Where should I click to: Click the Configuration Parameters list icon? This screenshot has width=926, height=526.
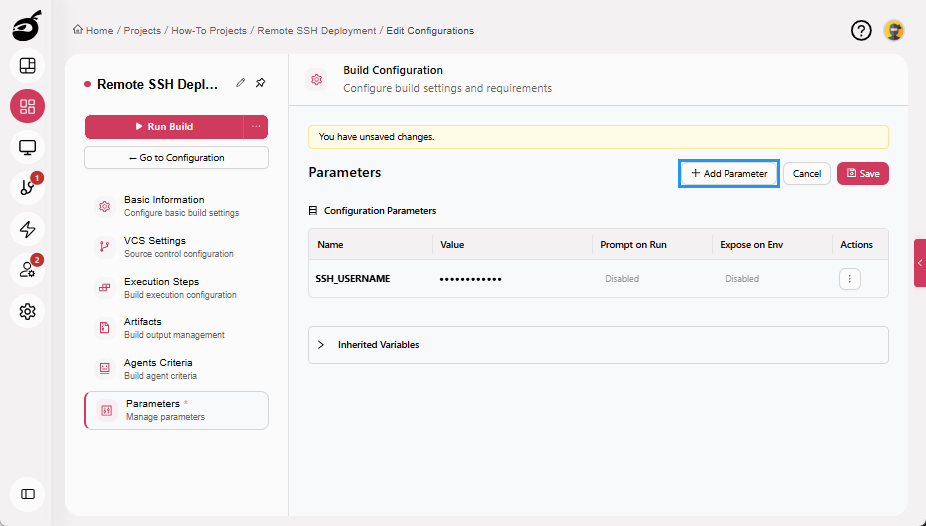click(313, 211)
